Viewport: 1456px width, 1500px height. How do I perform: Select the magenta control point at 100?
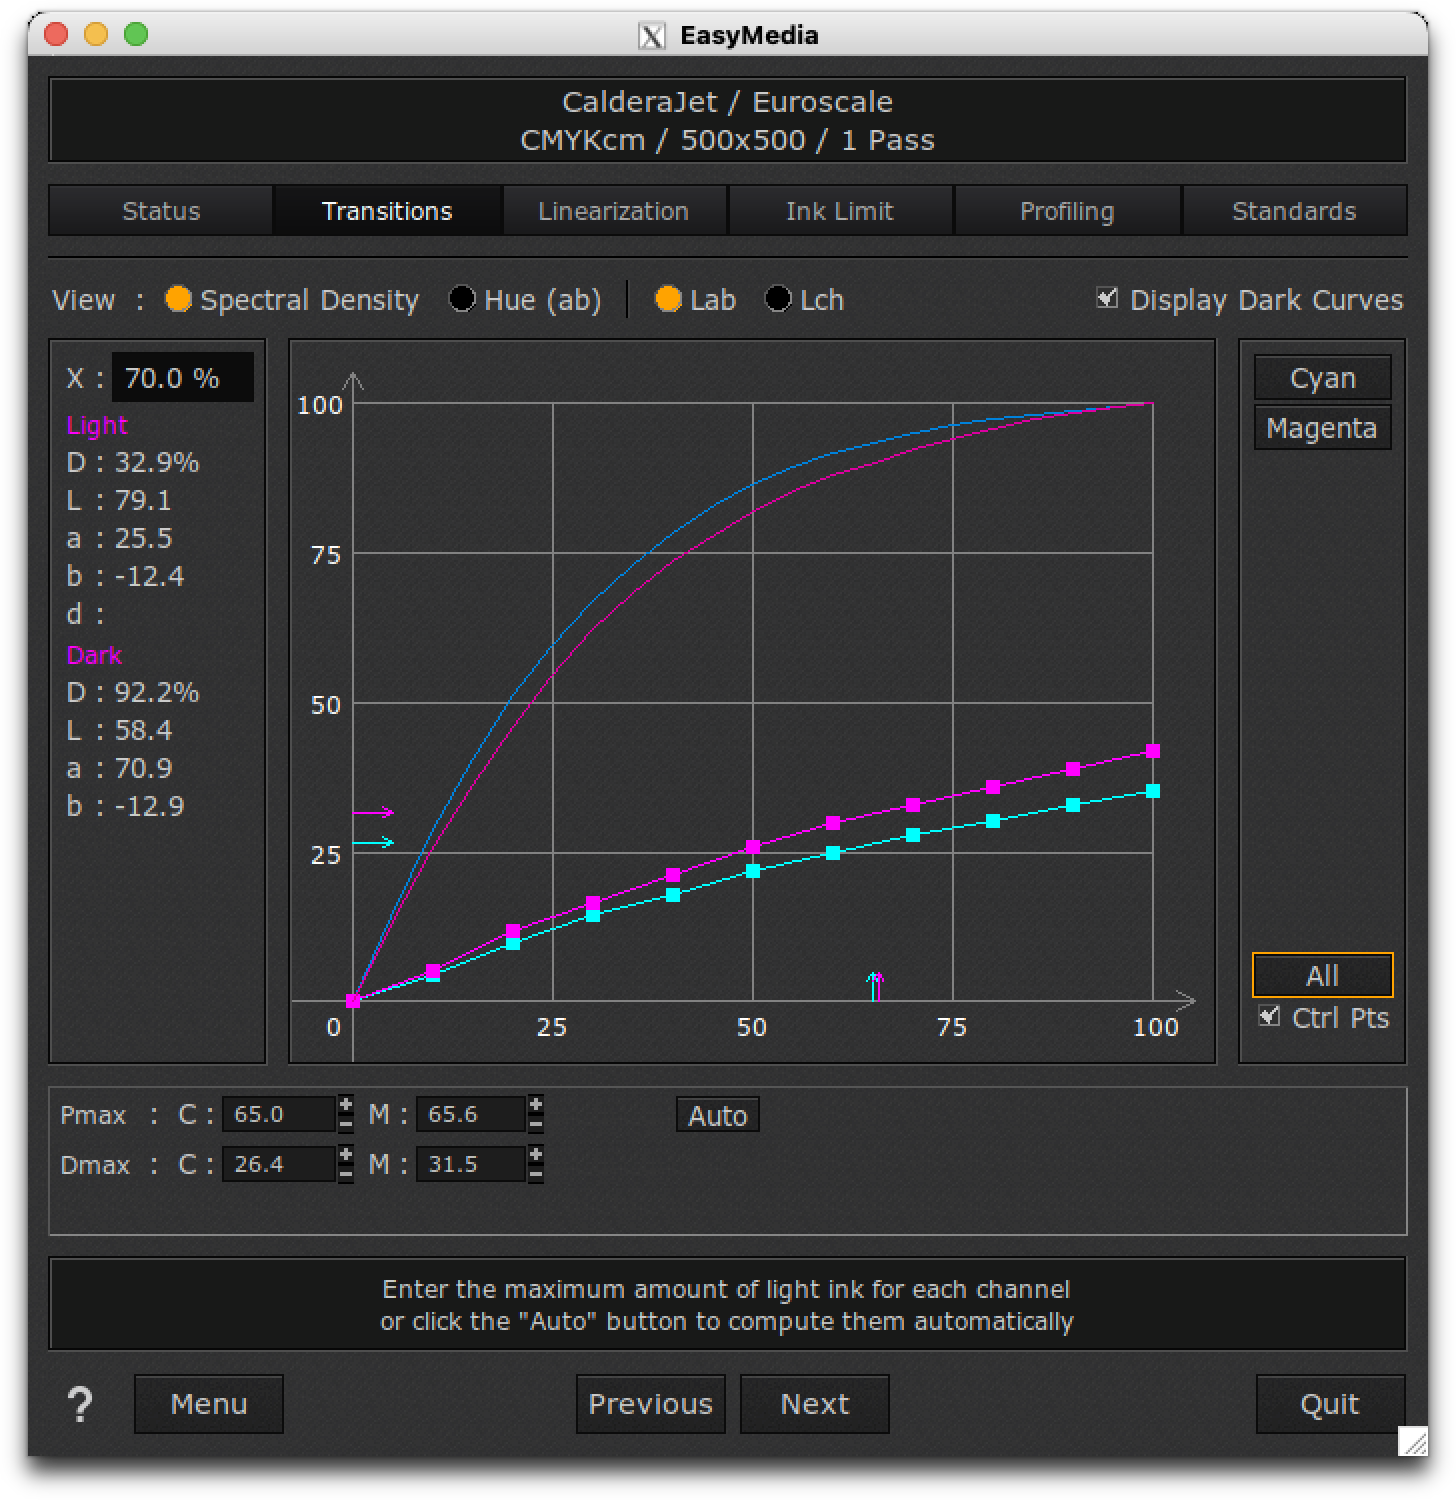coord(1153,751)
